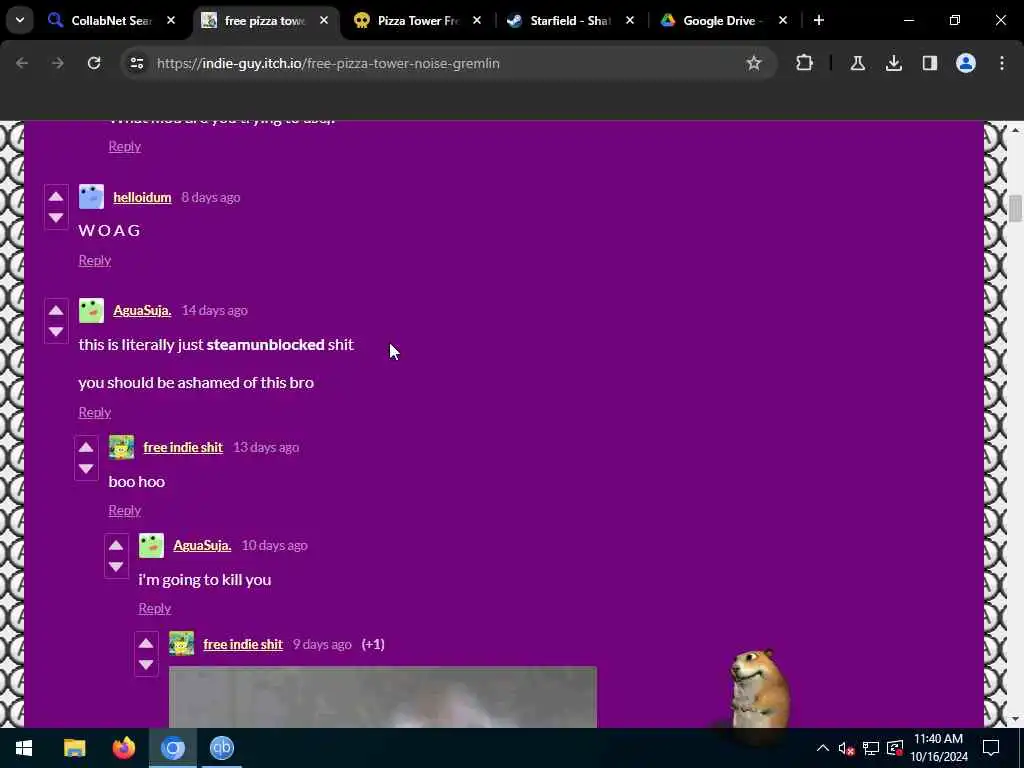1024x768 pixels.
Task: Close the Starfield tab
Action: tap(630, 21)
